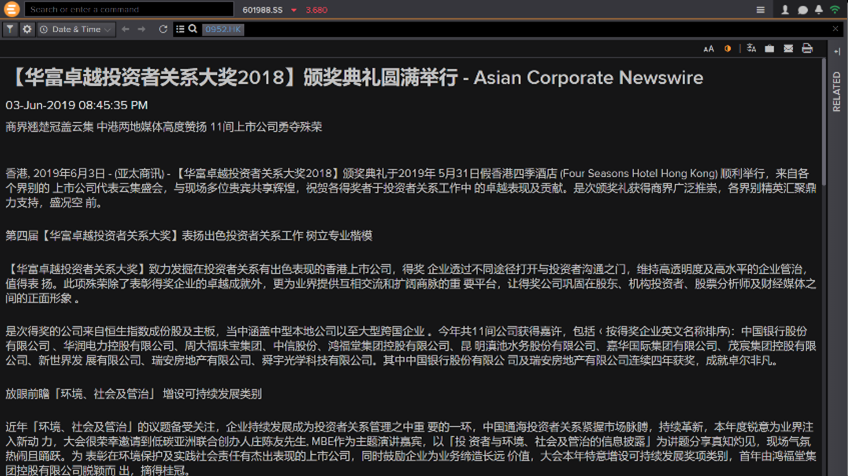Open the RELATED side tab

[837, 92]
